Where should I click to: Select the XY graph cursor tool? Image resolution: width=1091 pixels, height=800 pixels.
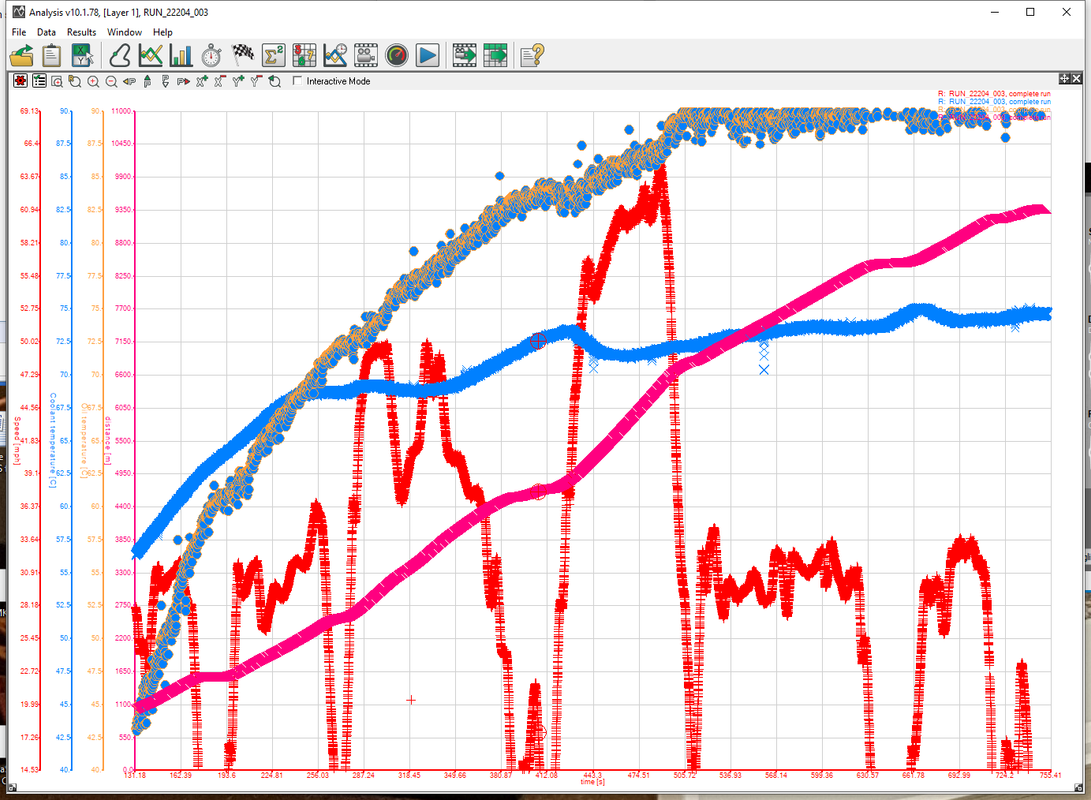82,56
